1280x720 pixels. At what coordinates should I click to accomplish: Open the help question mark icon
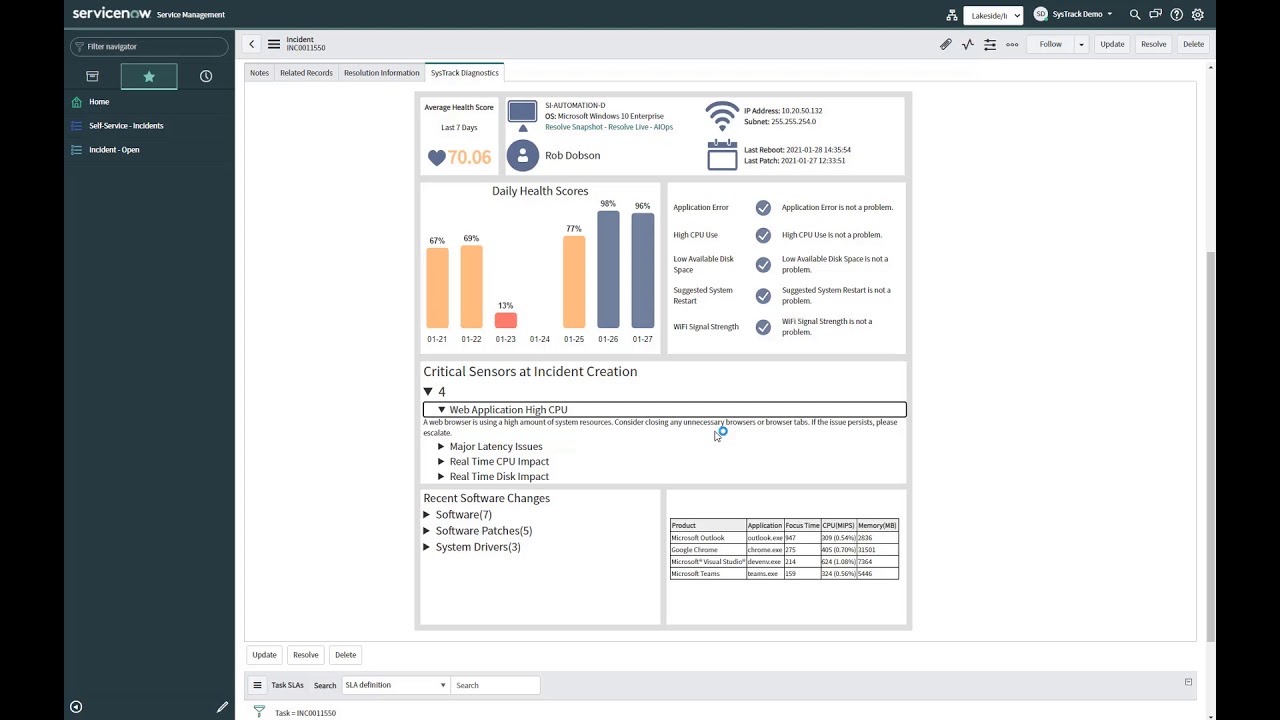1177,15
